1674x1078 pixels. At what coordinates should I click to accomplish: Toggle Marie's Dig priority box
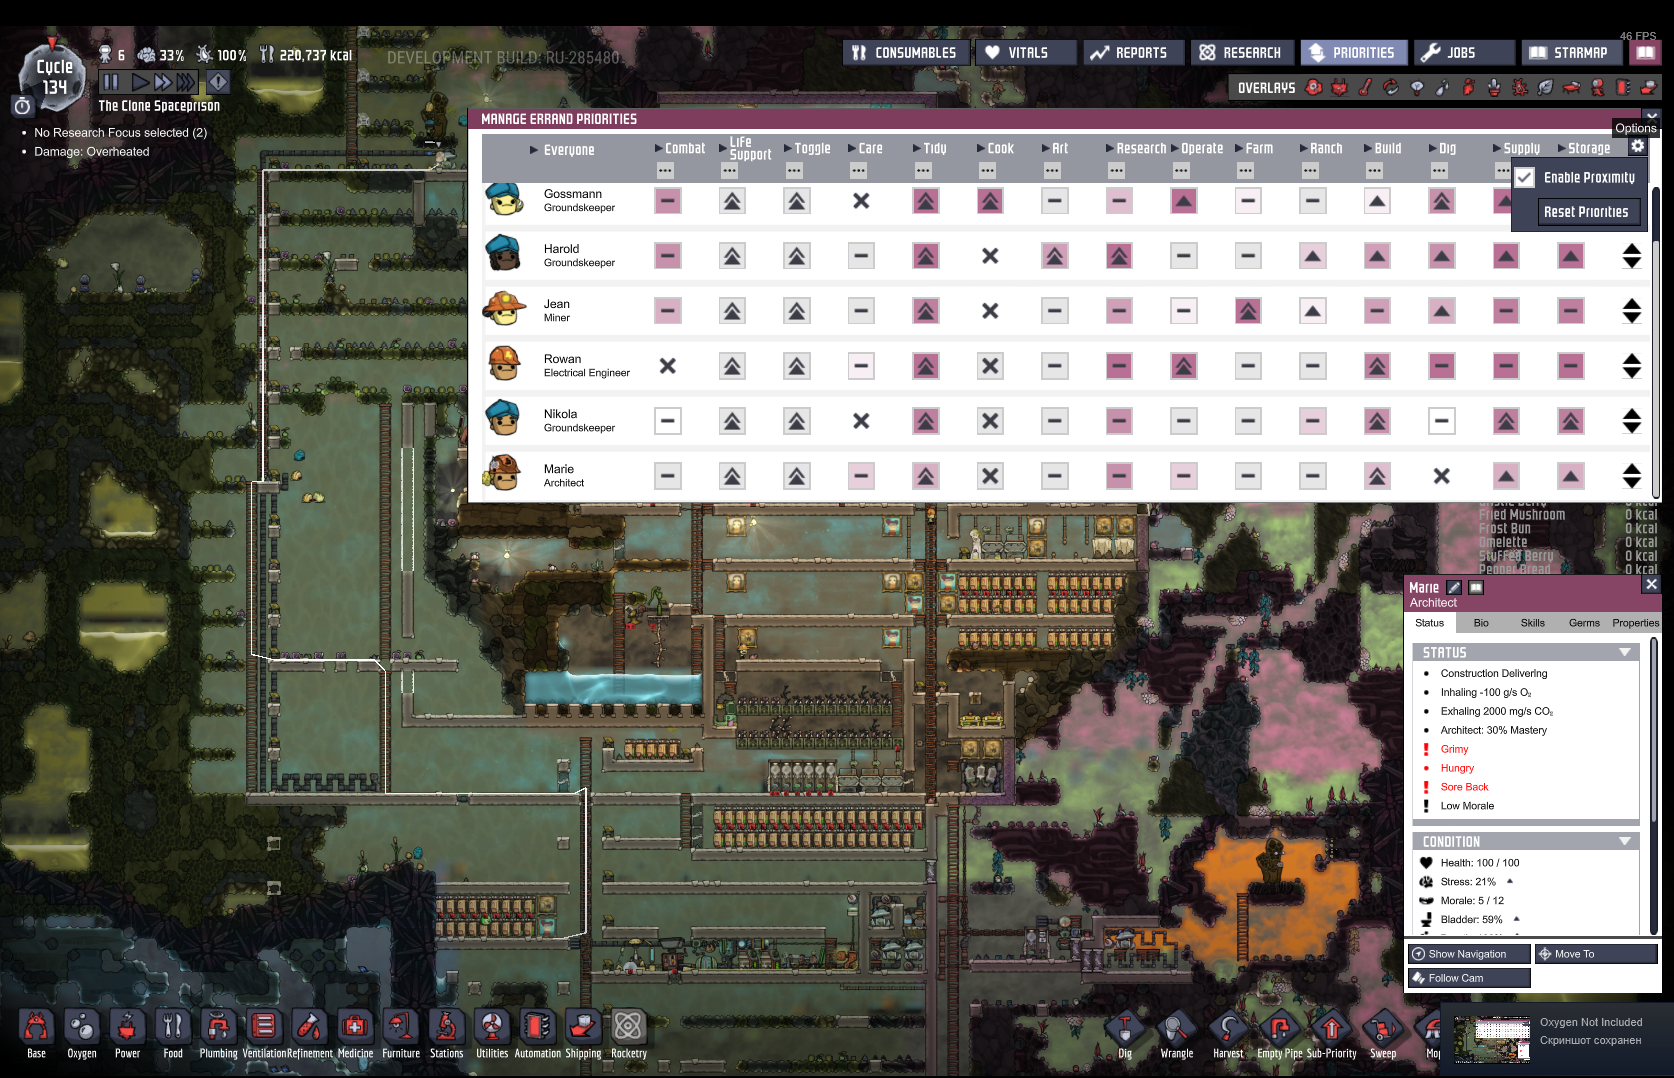(x=1441, y=476)
